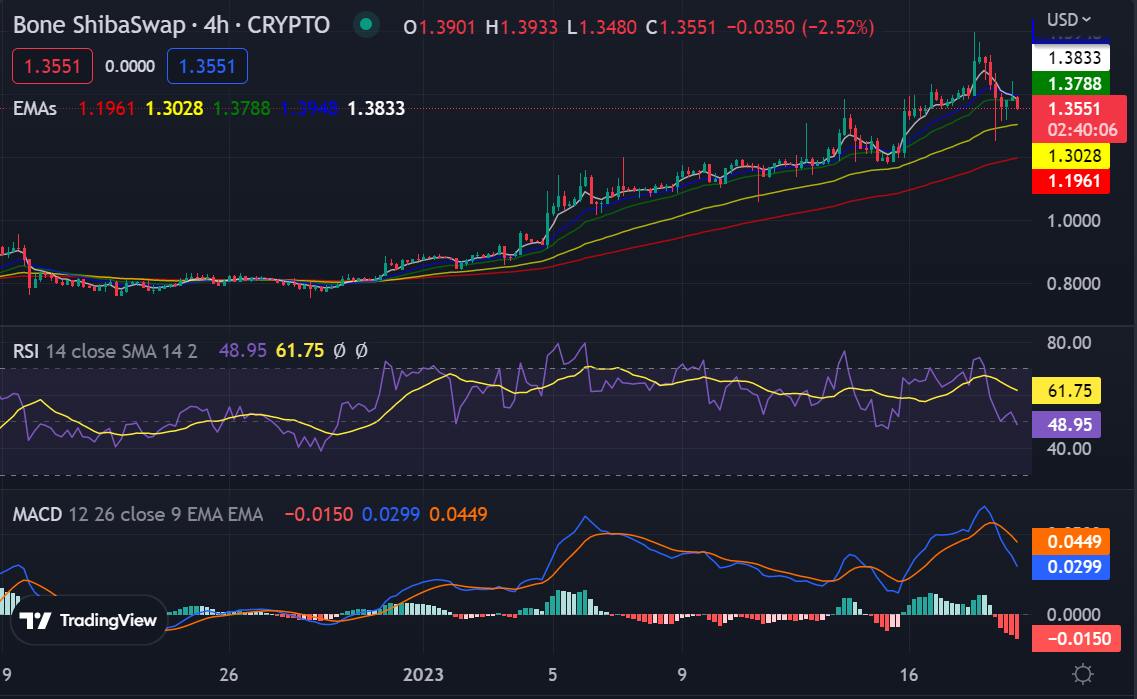The image size is (1137, 699).
Task: Open the USD currency dropdown
Action: coord(1069,18)
